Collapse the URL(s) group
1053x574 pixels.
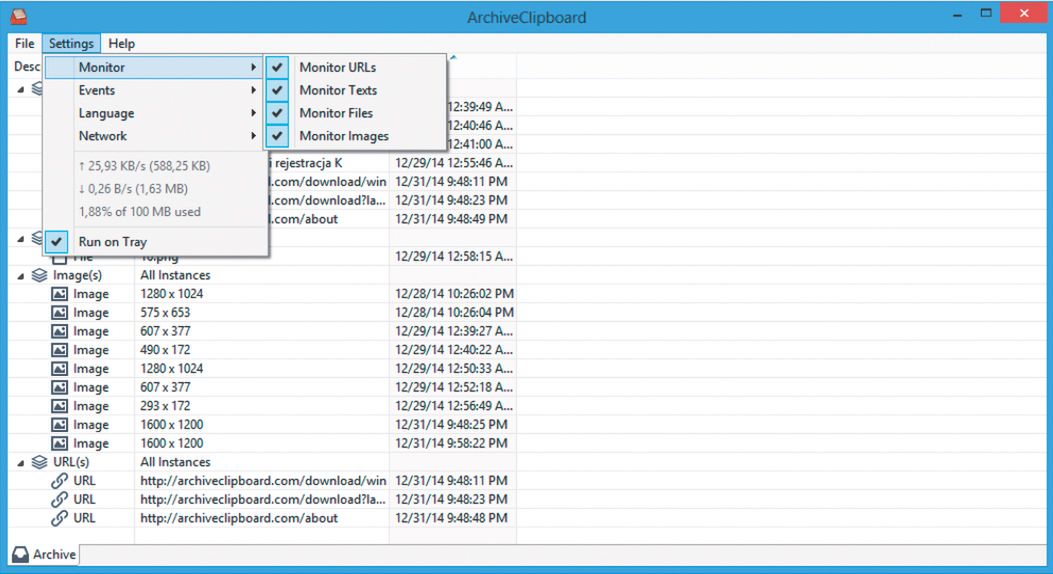coord(21,463)
